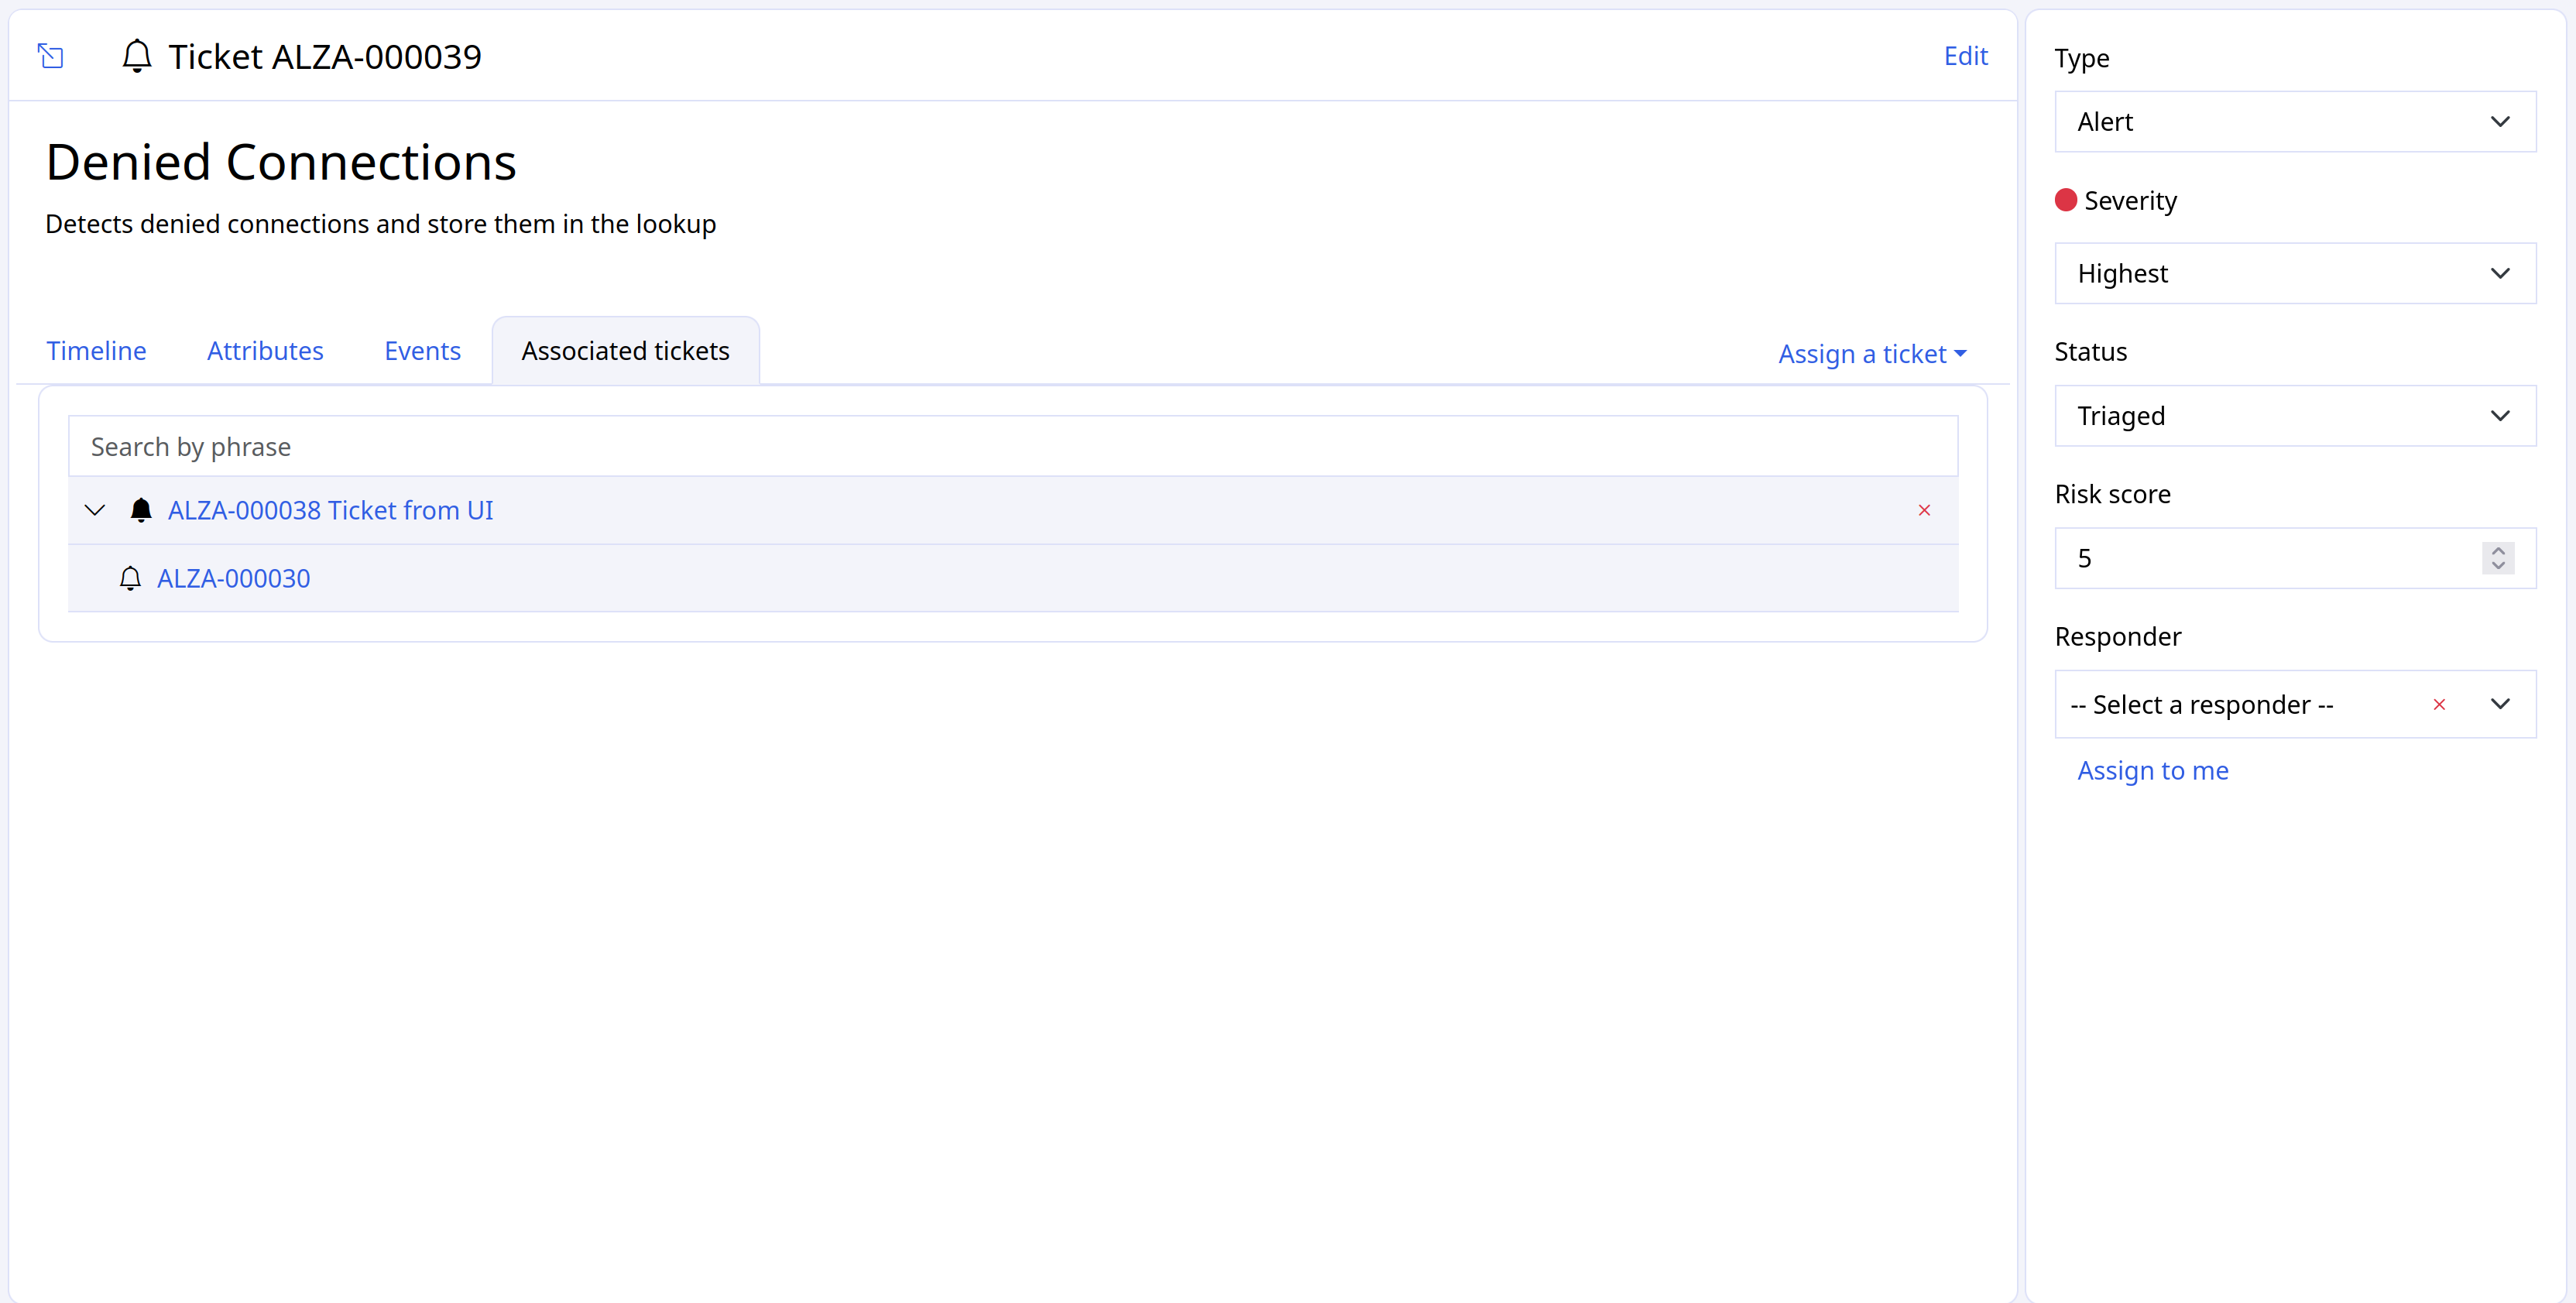2576x1303 pixels.
Task: Collapse the ALZA-000038 ticket row chevron
Action: 95,510
